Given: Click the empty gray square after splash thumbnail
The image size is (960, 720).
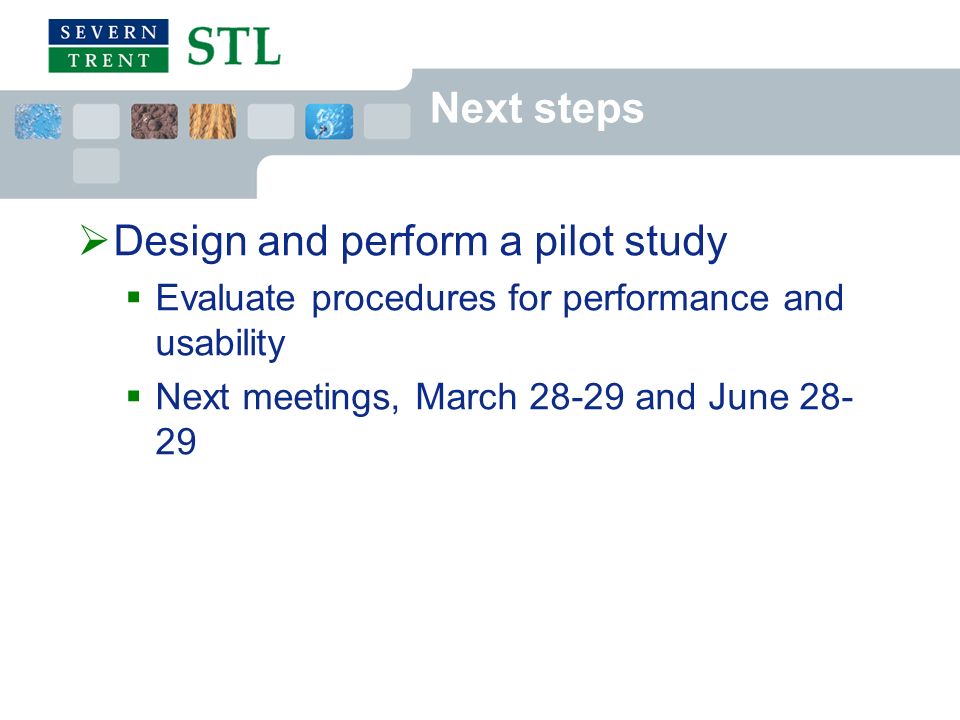Looking at the screenshot, I should point(387,121).
